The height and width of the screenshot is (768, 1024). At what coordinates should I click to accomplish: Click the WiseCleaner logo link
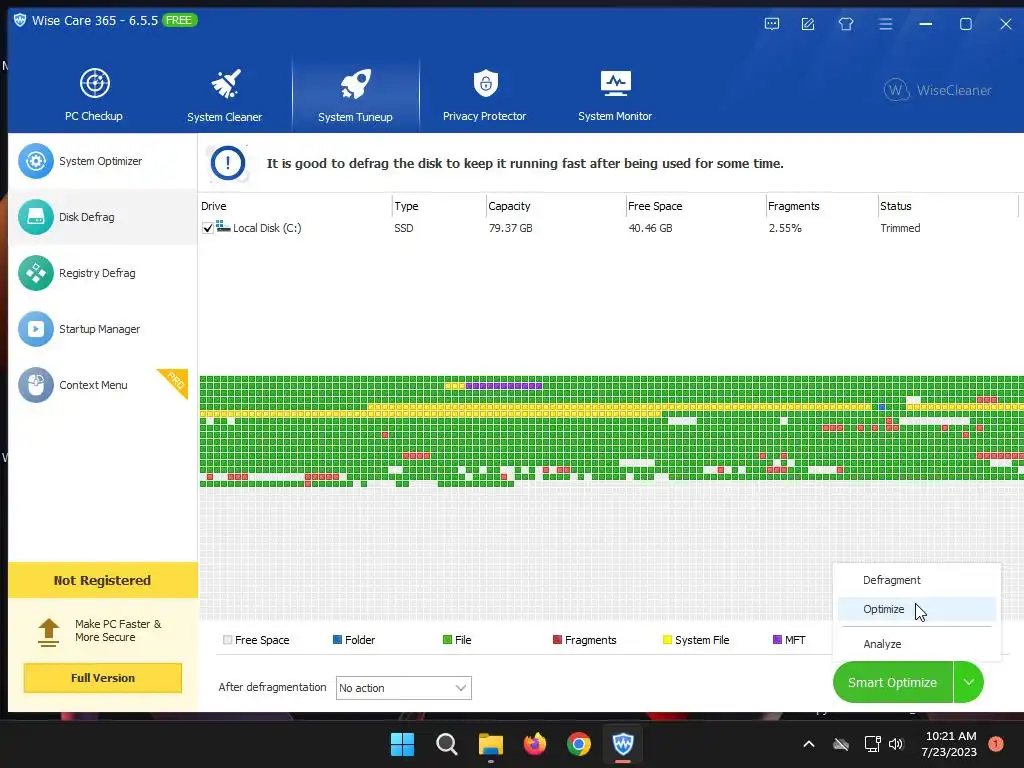tap(937, 90)
